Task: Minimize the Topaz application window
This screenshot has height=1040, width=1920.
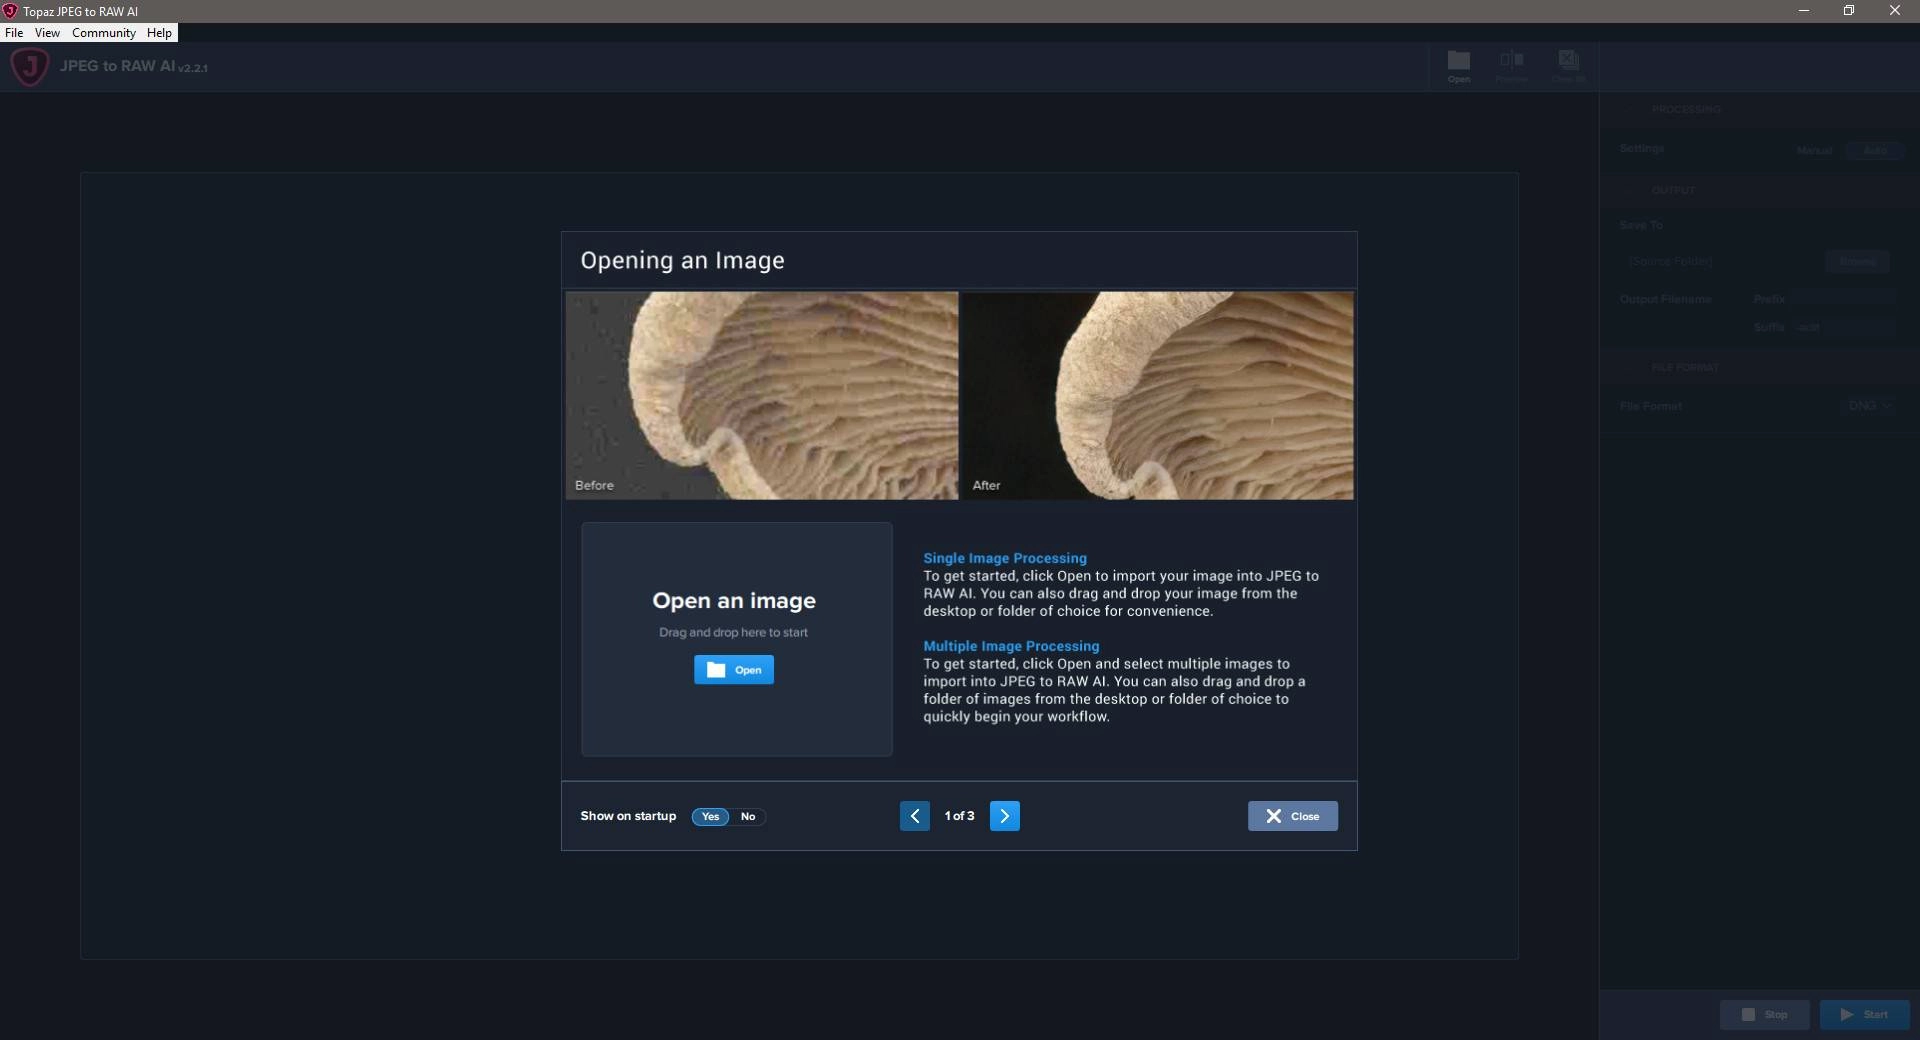Action: click(1804, 11)
